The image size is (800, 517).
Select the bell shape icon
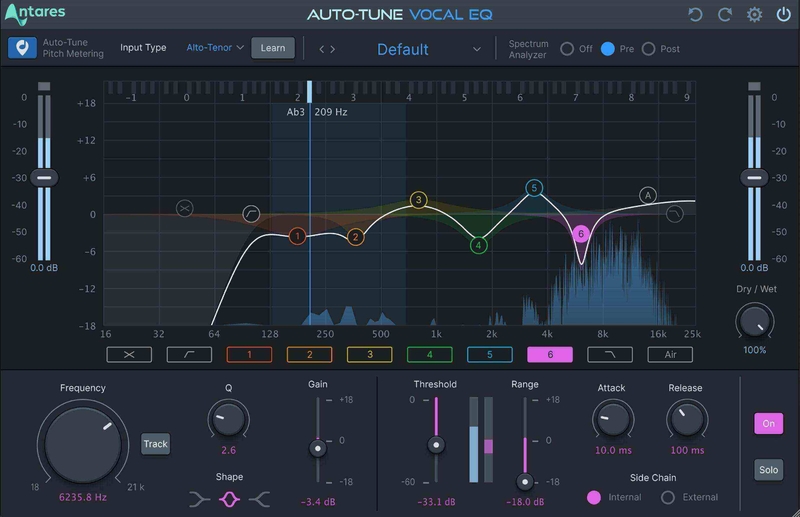click(230, 499)
